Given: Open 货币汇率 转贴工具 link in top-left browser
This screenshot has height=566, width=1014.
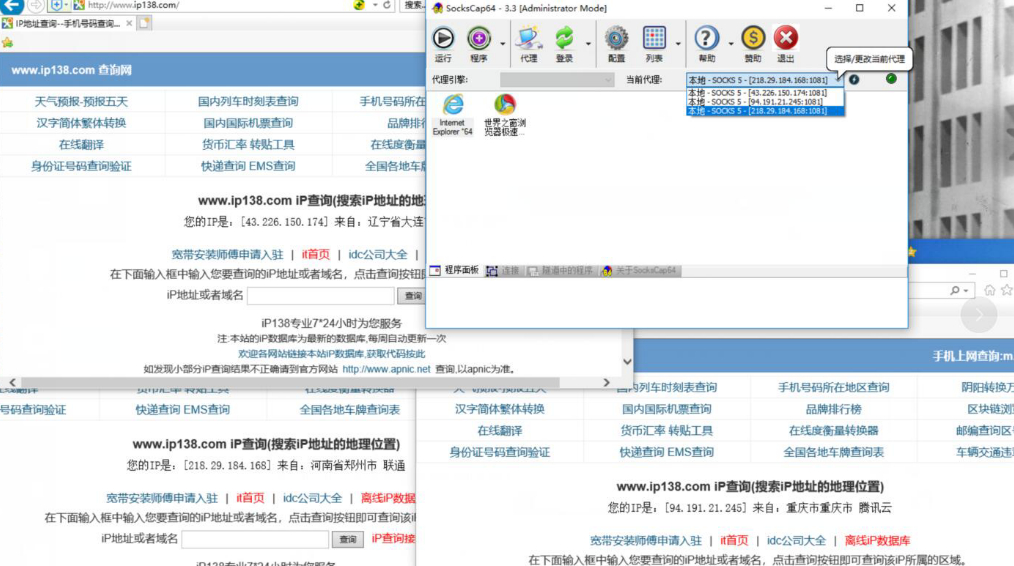Looking at the screenshot, I should coord(248,145).
